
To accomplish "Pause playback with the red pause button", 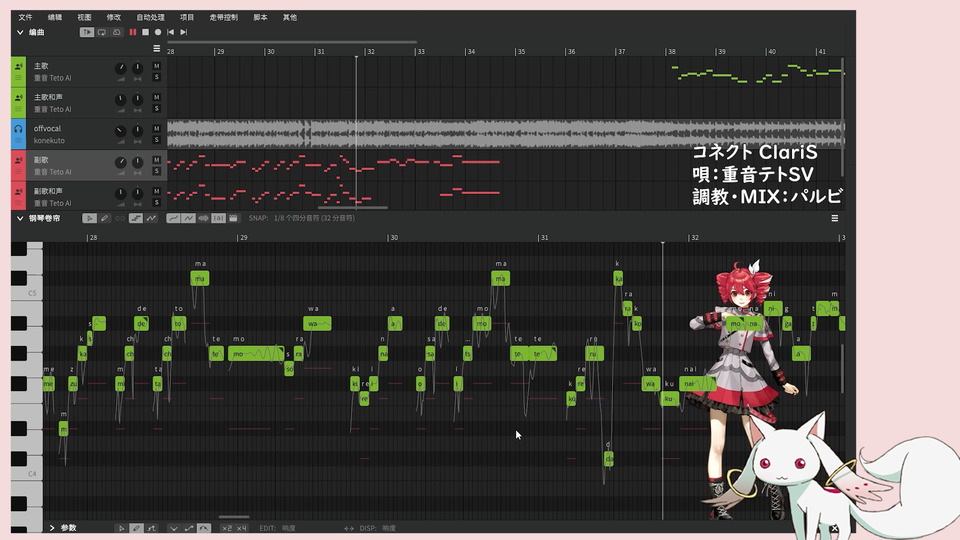I will coord(132,32).
